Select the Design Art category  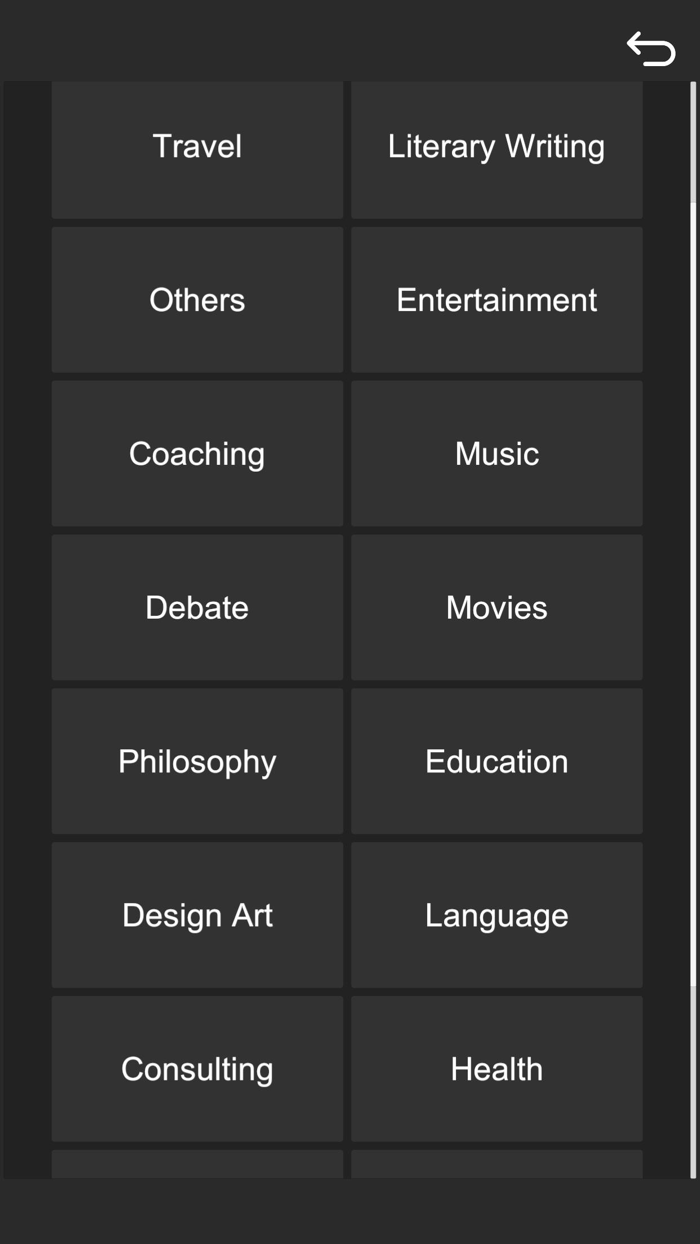197,916
